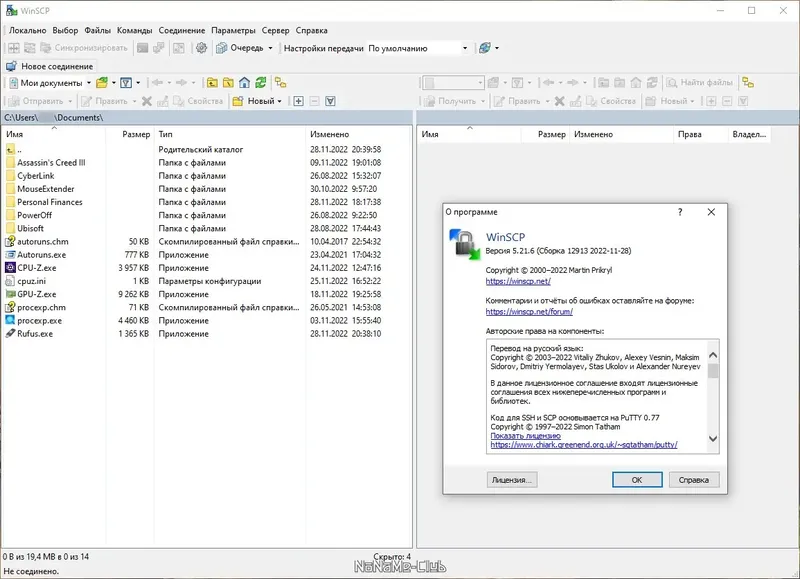The width and height of the screenshot is (800, 579).
Task: Open the Локально menu
Action: (x=28, y=31)
